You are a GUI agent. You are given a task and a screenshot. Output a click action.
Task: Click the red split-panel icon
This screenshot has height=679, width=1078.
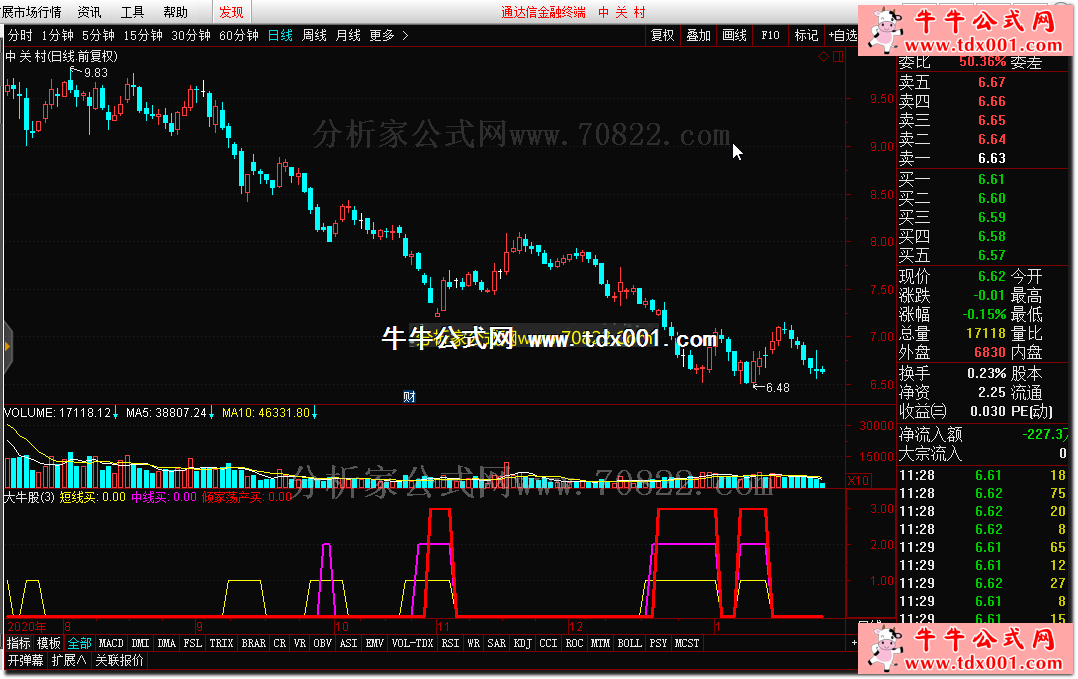(838, 57)
